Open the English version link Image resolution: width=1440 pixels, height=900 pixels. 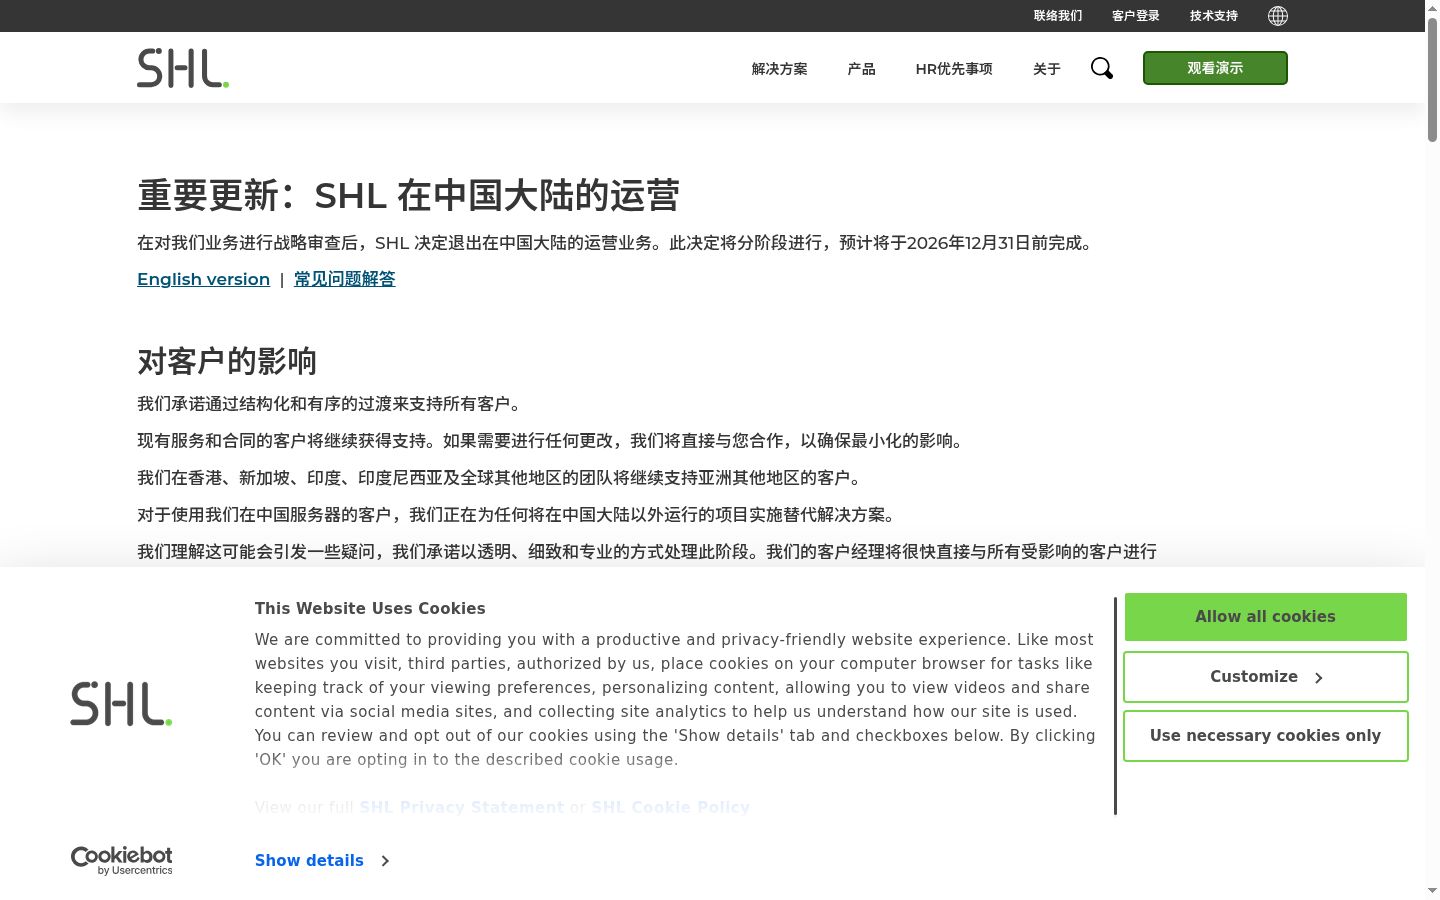[x=203, y=279]
